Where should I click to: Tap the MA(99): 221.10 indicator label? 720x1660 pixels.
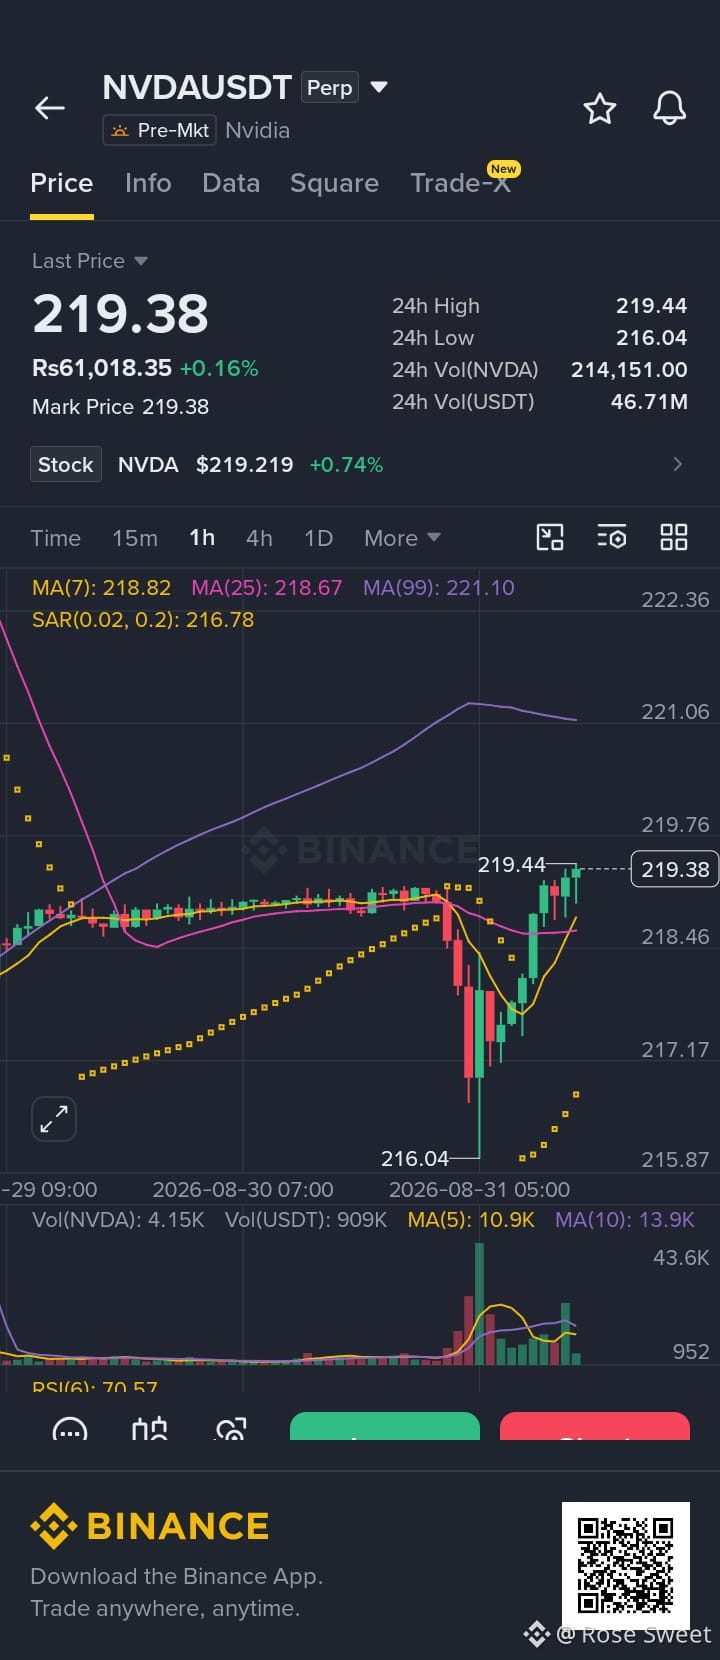click(x=439, y=588)
